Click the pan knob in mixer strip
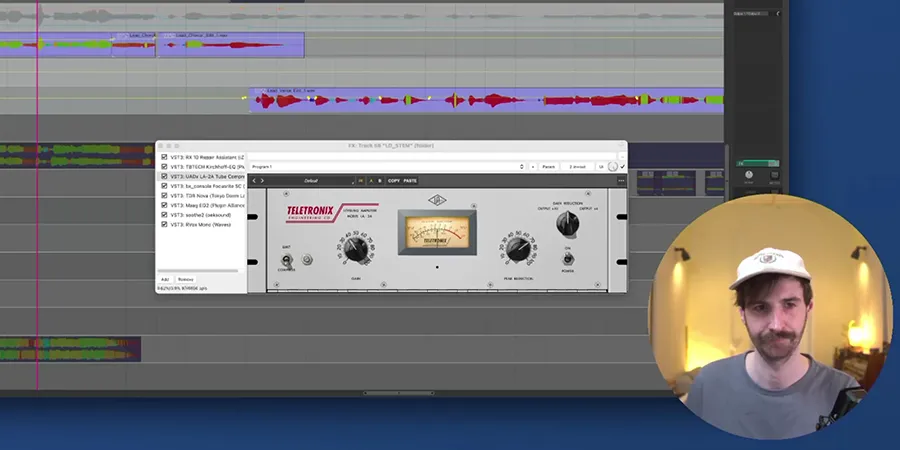Screen dimensions: 900x450 coord(748,174)
